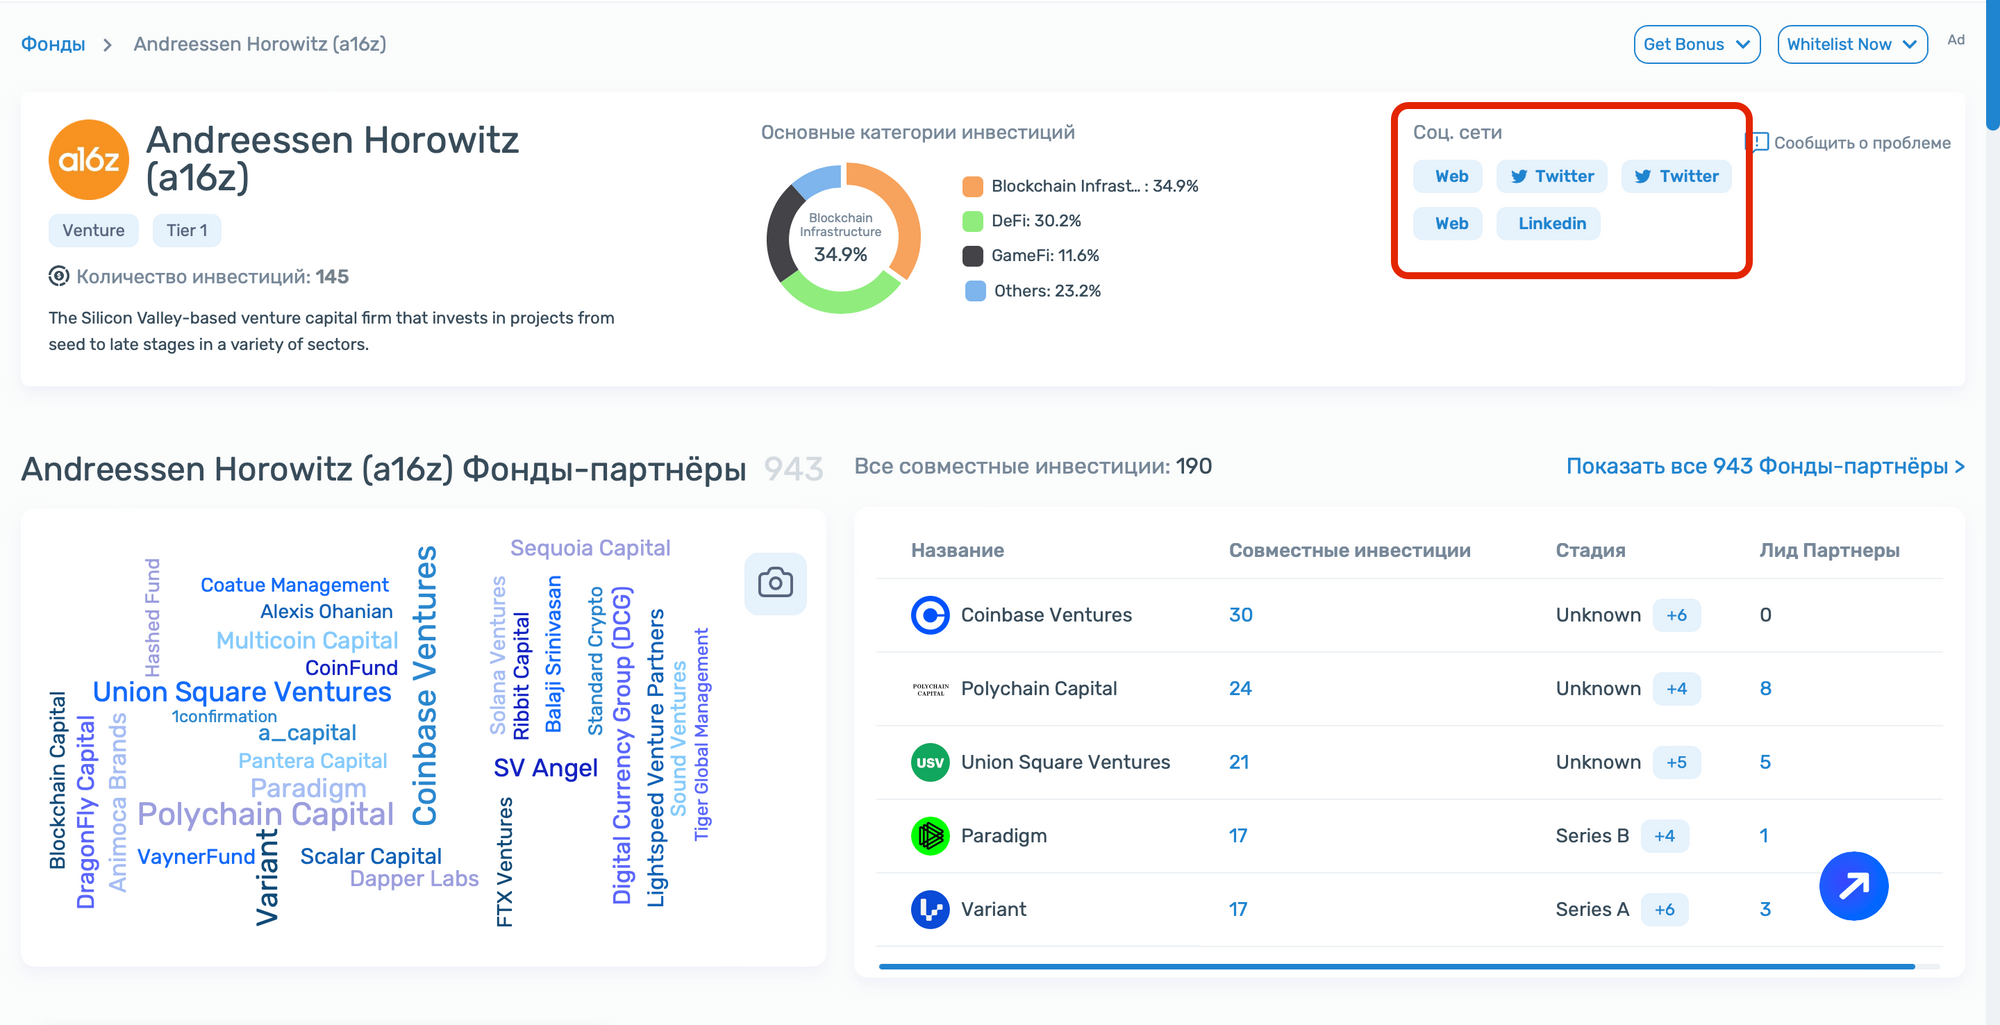Click the a16z orange logo
The height and width of the screenshot is (1025, 2000).
[89, 160]
